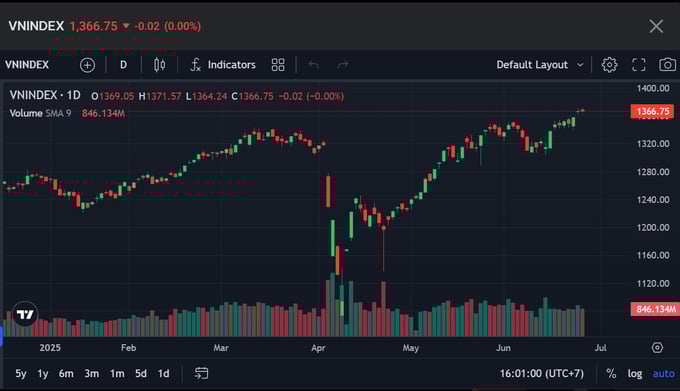Image resolution: width=680 pixels, height=391 pixels.
Task: Toggle the auto scale mode
Action: pyautogui.click(x=664, y=374)
